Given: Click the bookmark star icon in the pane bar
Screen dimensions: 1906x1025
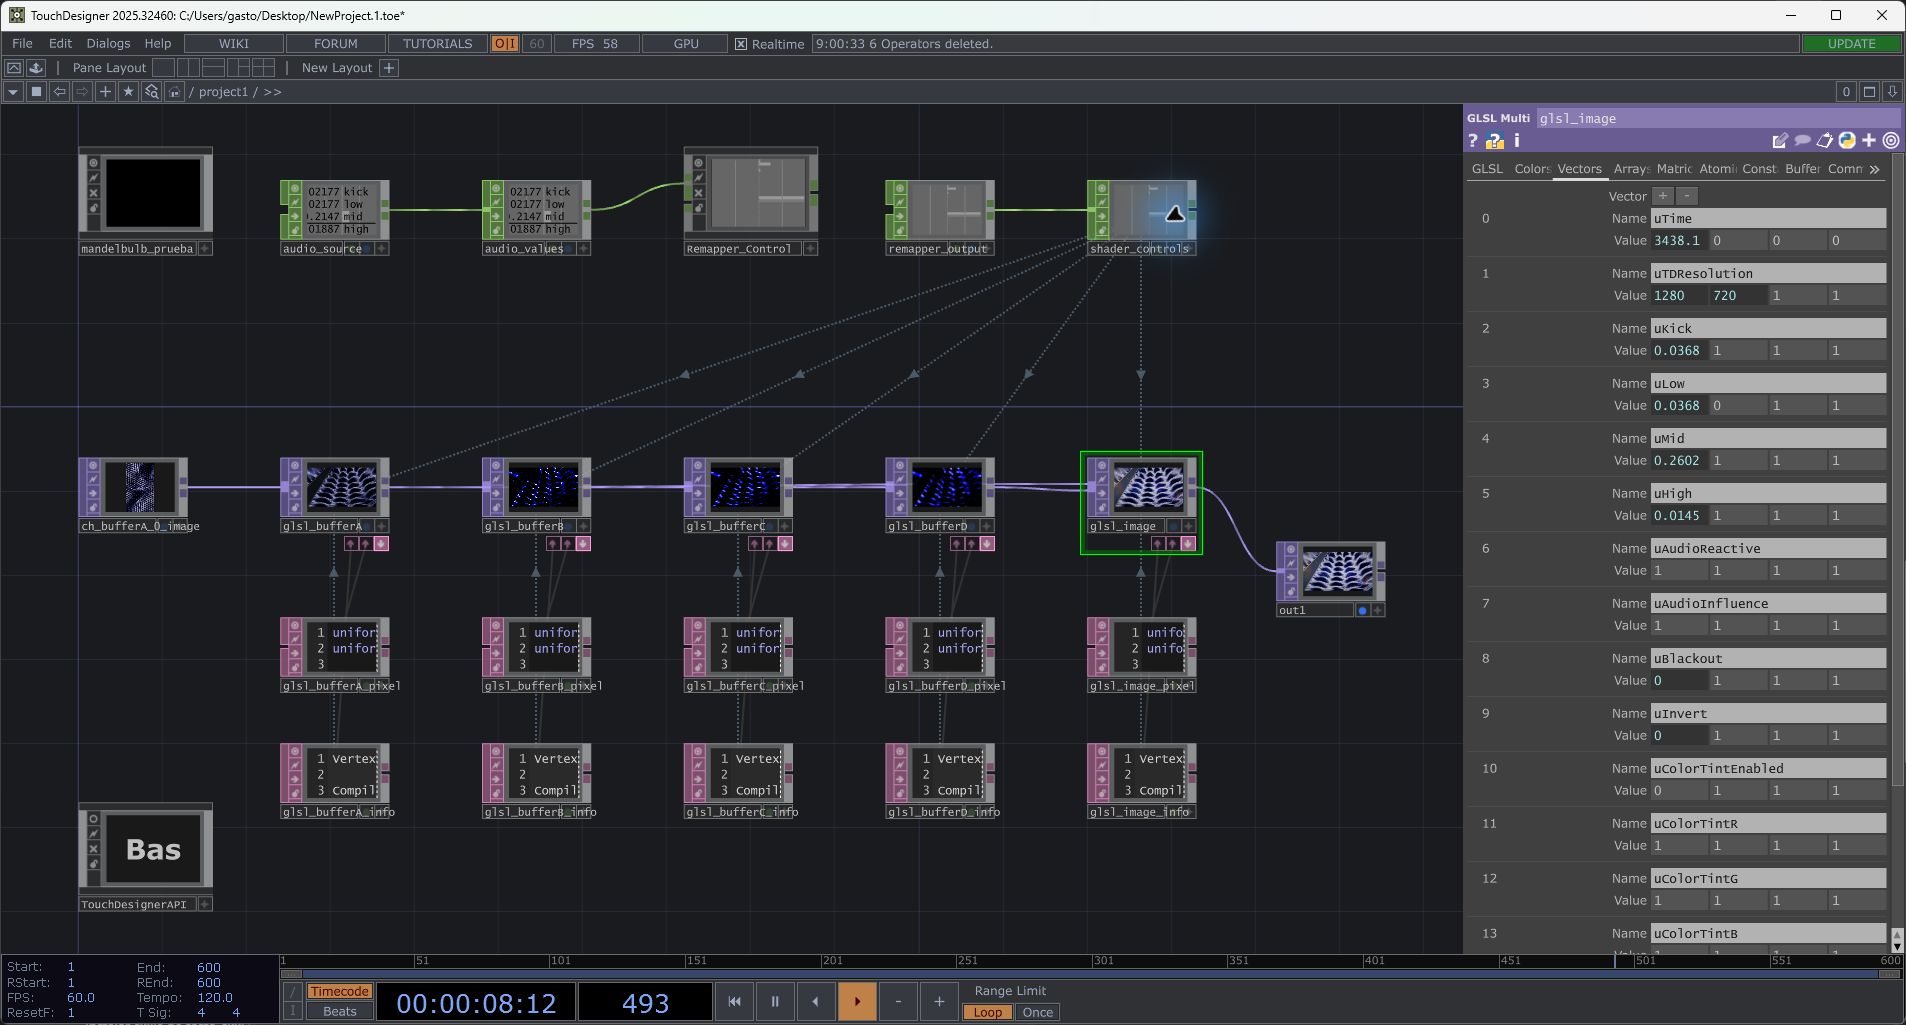Looking at the screenshot, I should [x=128, y=92].
